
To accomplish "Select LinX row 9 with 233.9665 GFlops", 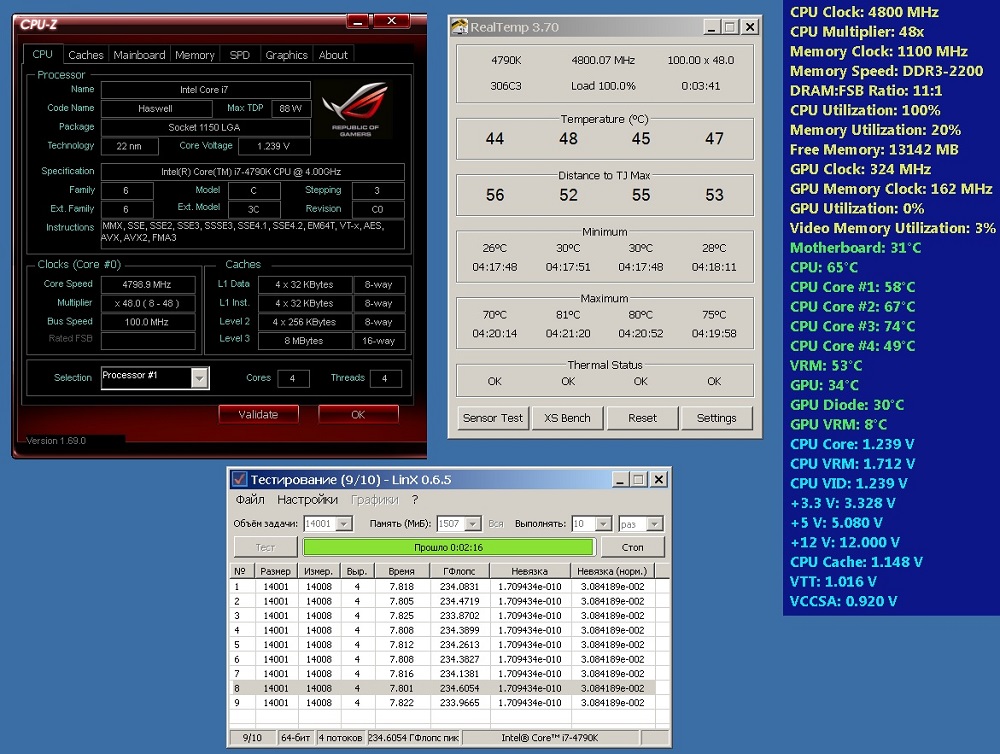I will pyautogui.click(x=442, y=702).
